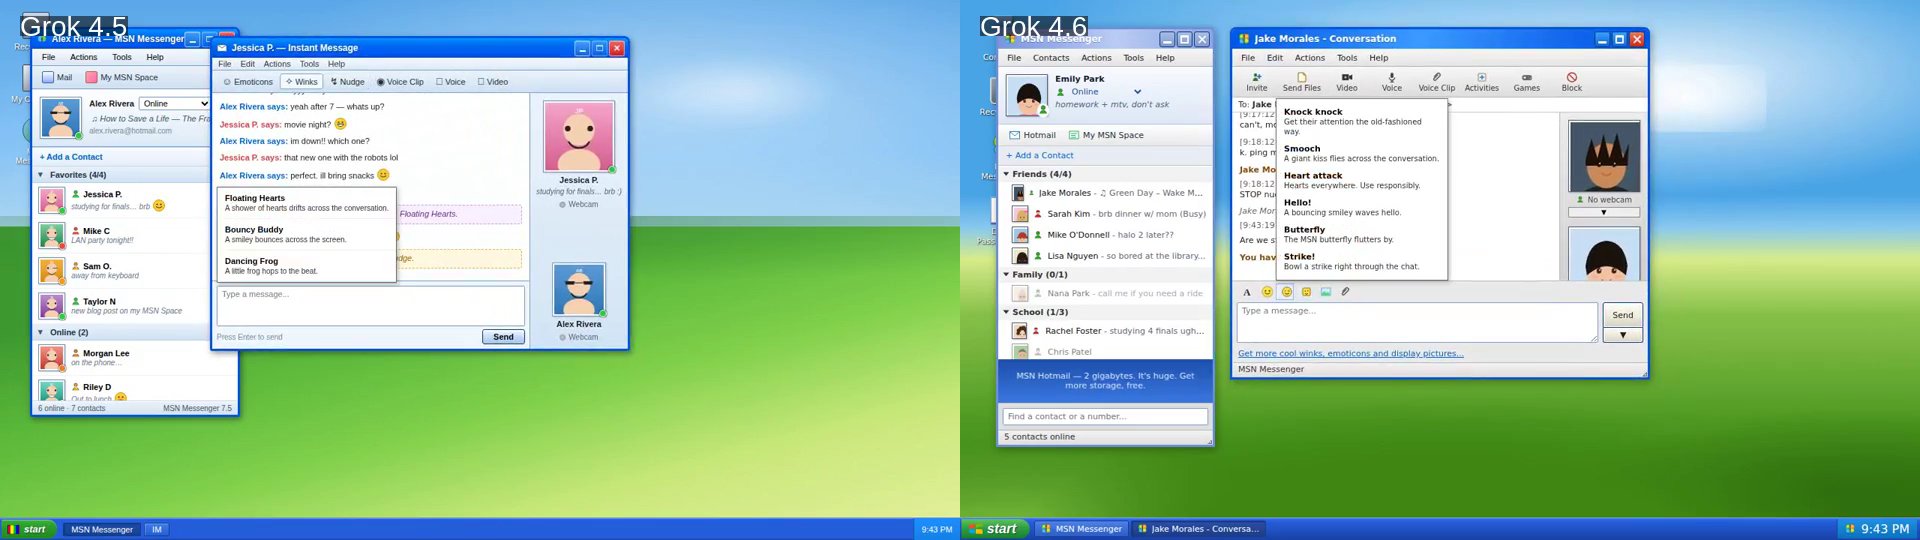The height and width of the screenshot is (540, 1920).
Task: Choose the Butterfly wink
Action: [x=1362, y=234]
